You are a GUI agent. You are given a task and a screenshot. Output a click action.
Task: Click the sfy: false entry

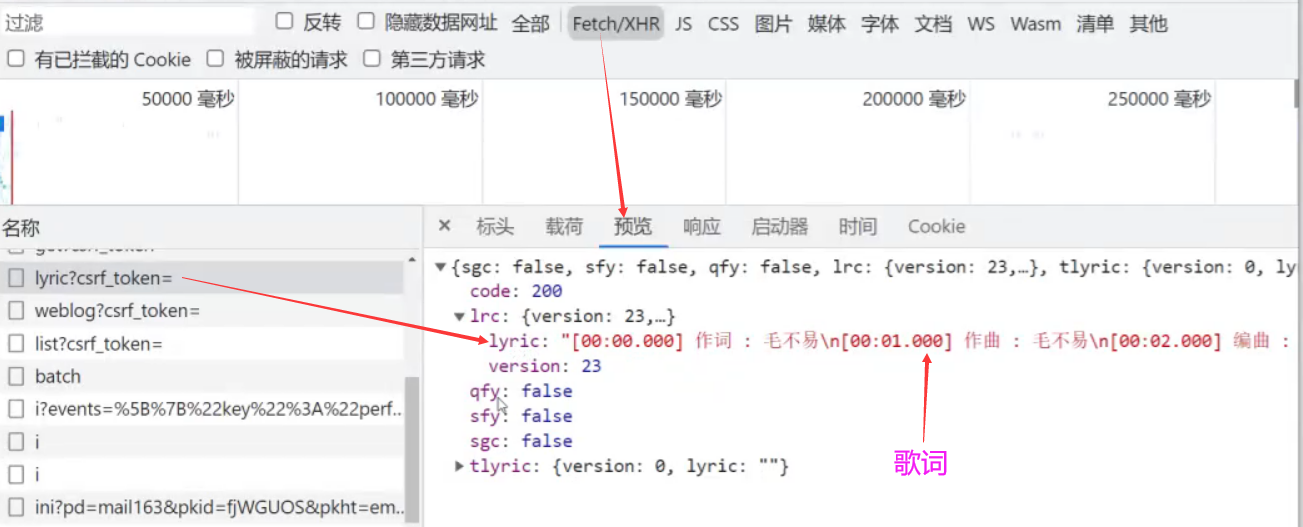click(521, 416)
